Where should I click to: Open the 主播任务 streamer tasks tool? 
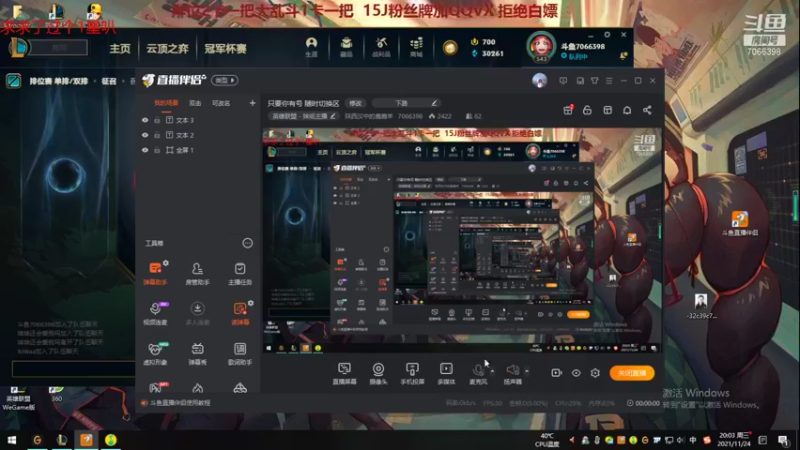click(x=240, y=273)
